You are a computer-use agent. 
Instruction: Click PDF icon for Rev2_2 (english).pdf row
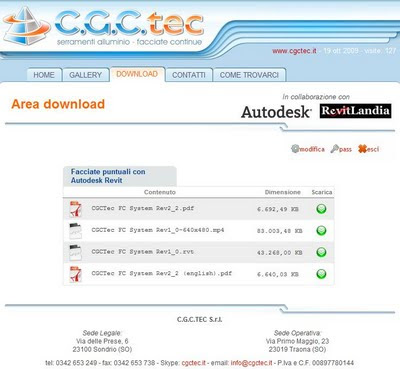click(75, 274)
